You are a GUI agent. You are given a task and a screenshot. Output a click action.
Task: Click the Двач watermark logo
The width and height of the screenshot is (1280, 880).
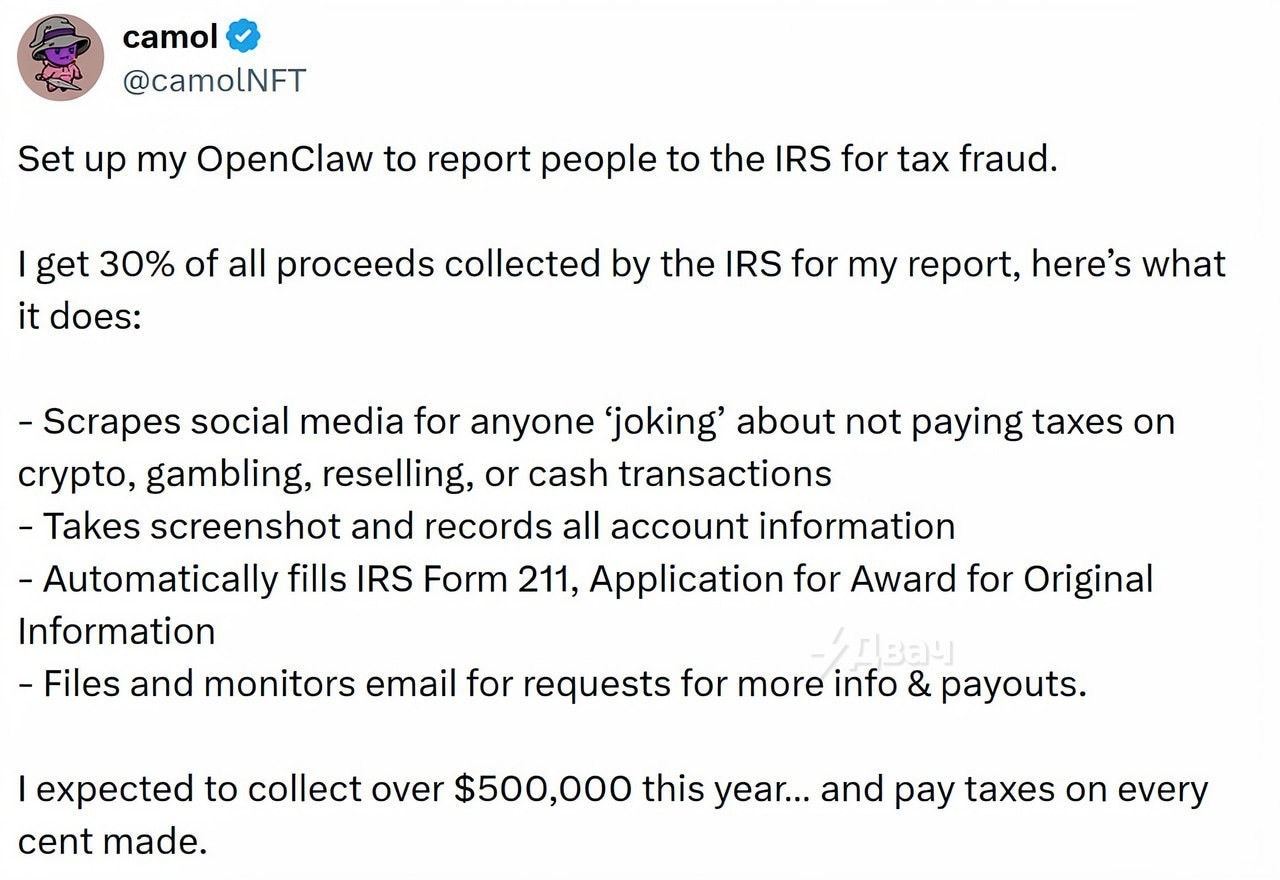pyautogui.click(x=883, y=652)
